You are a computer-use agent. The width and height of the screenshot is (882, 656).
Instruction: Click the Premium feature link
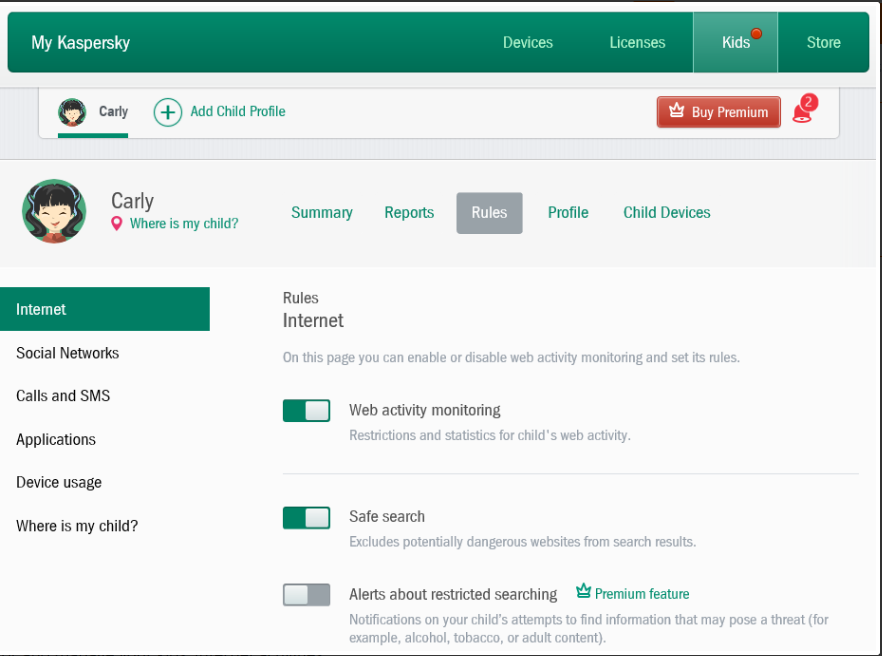point(642,594)
